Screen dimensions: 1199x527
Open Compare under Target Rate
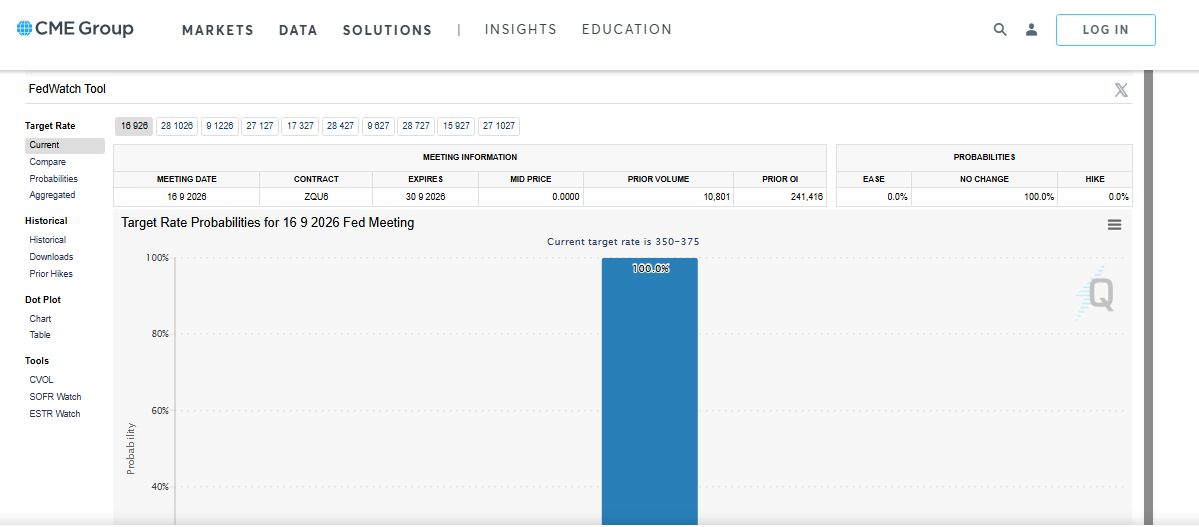coord(47,162)
